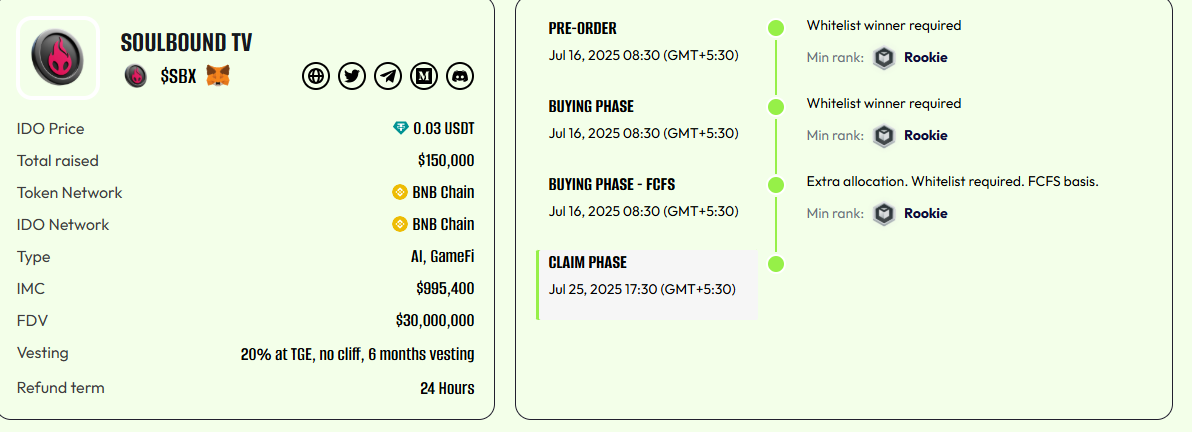The height and width of the screenshot is (432, 1192).
Task: Click the $SBX token ticker
Action: [x=178, y=75]
